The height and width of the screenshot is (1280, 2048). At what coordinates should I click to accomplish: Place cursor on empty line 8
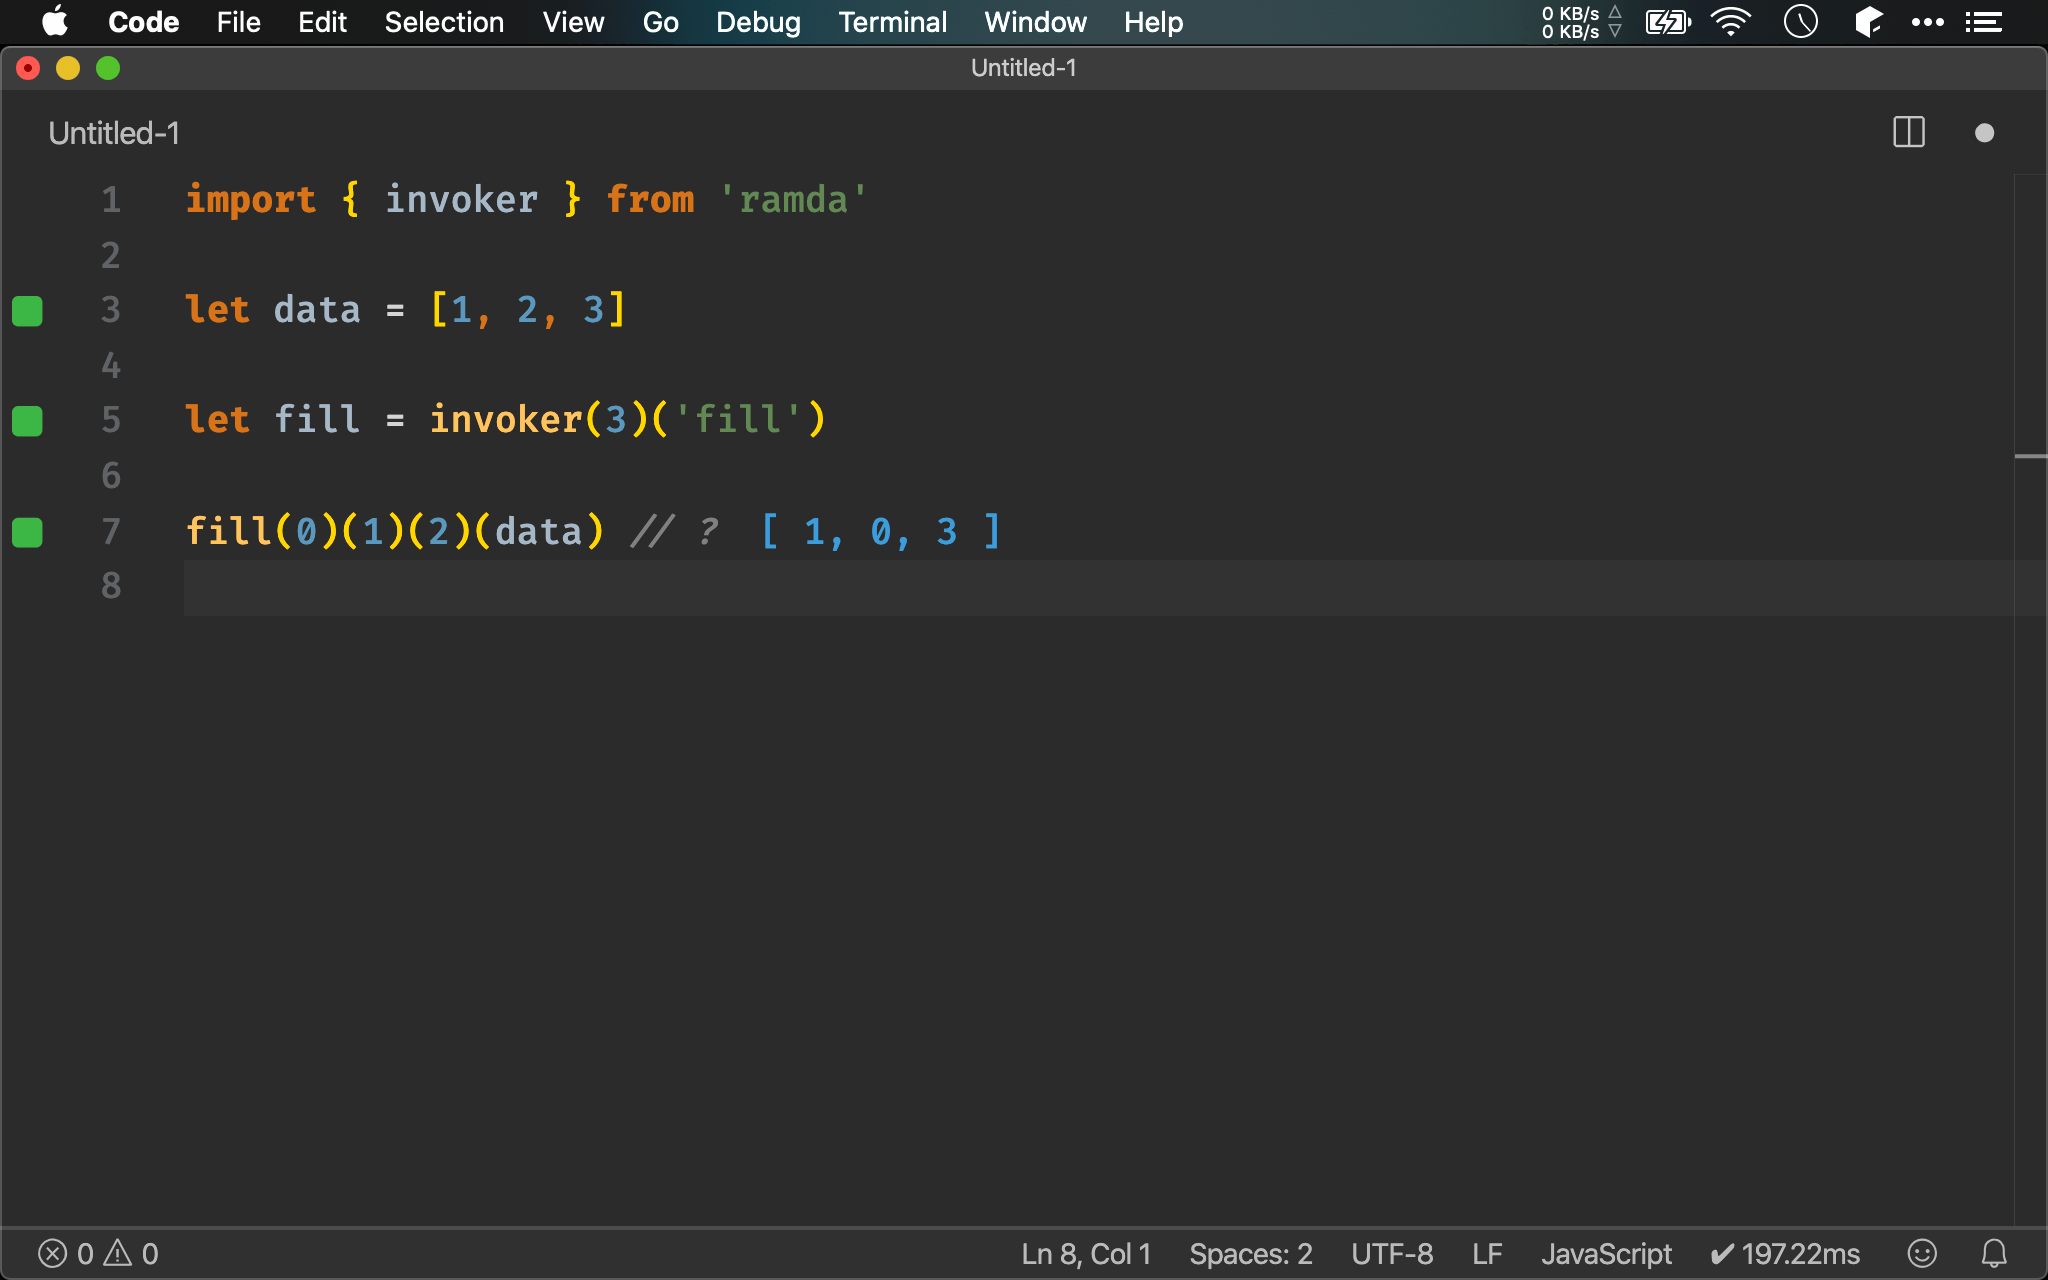click(1098, 587)
